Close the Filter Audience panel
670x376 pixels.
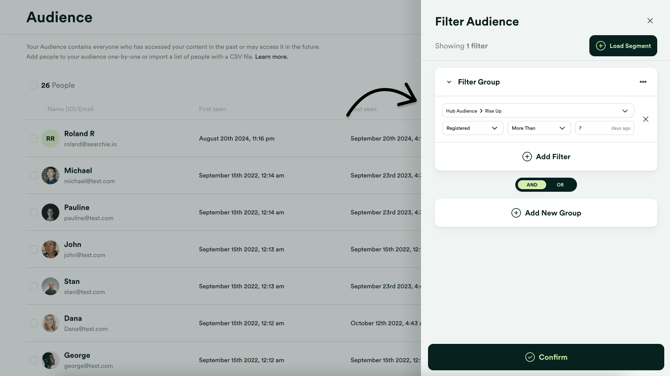click(x=650, y=21)
